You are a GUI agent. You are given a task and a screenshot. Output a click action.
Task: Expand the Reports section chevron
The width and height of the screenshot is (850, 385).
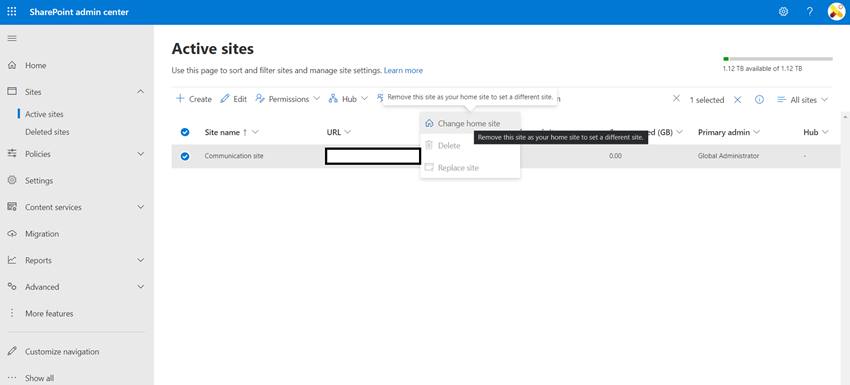click(x=140, y=260)
